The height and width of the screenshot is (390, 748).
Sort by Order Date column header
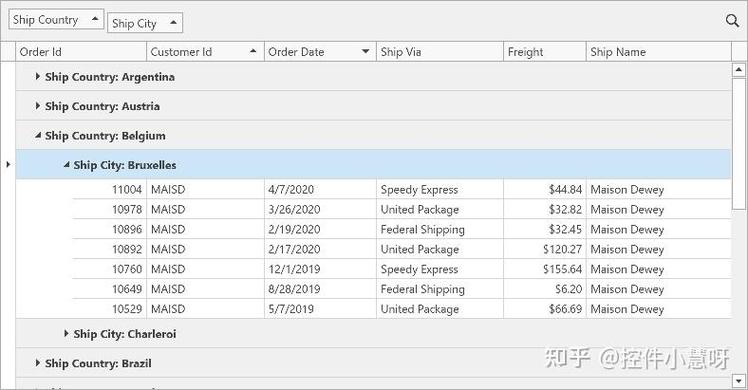(x=320, y=51)
